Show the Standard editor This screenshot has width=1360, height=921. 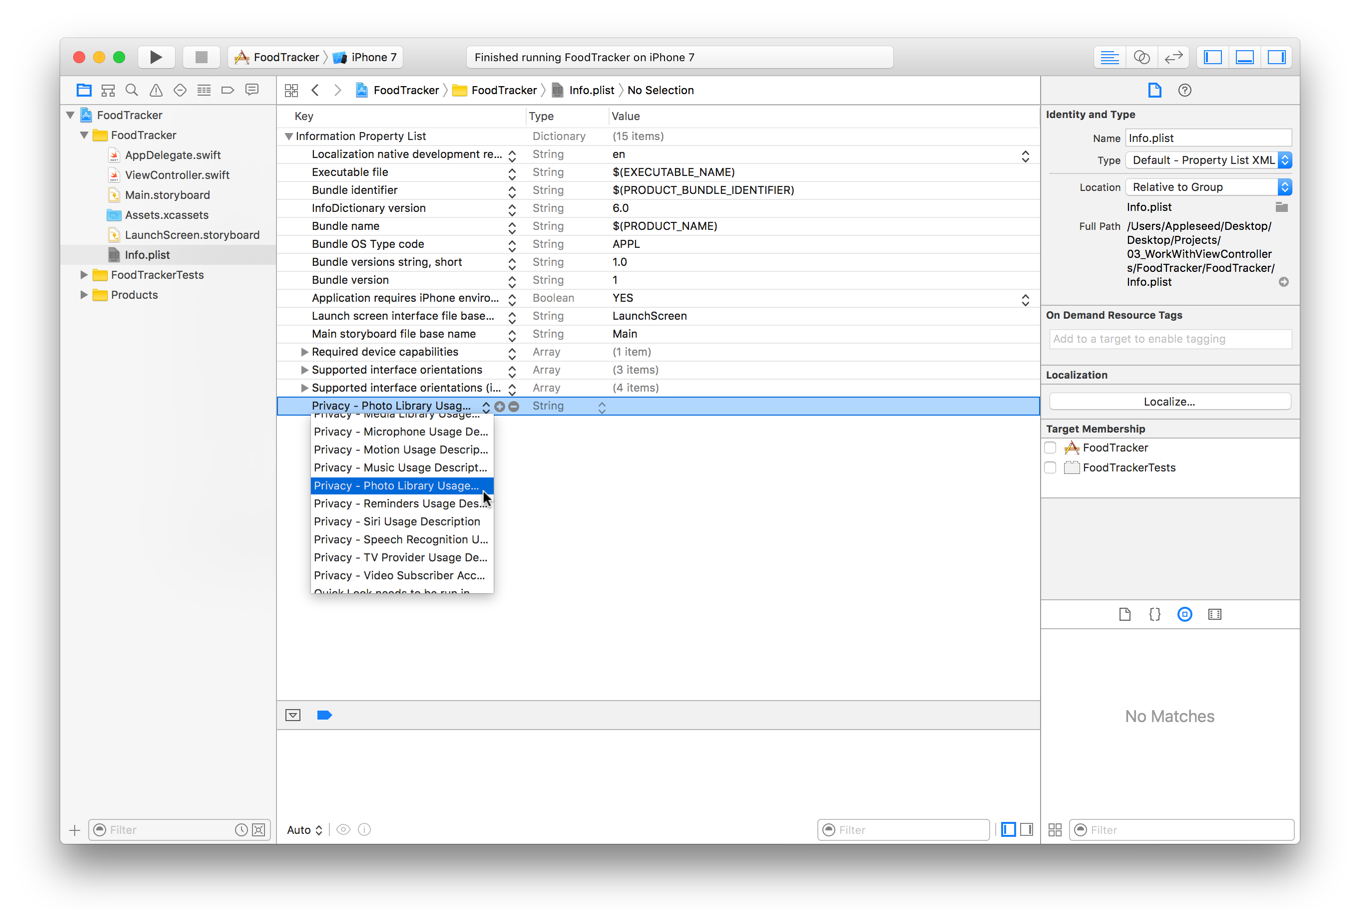[1109, 57]
